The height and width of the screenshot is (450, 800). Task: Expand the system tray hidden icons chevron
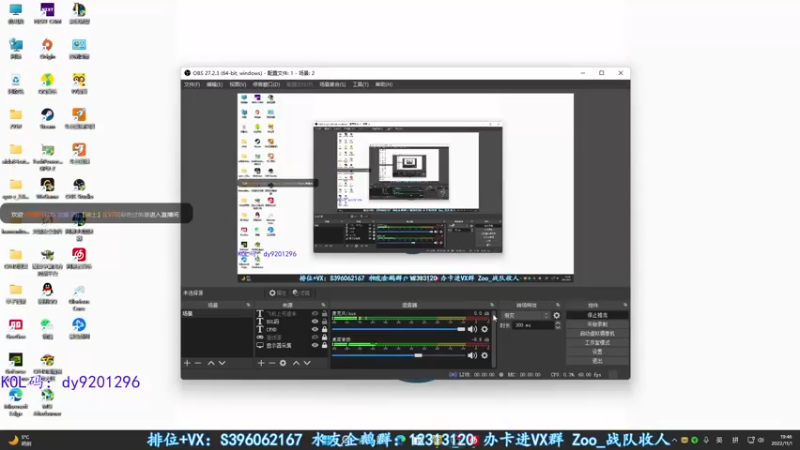(x=674, y=440)
